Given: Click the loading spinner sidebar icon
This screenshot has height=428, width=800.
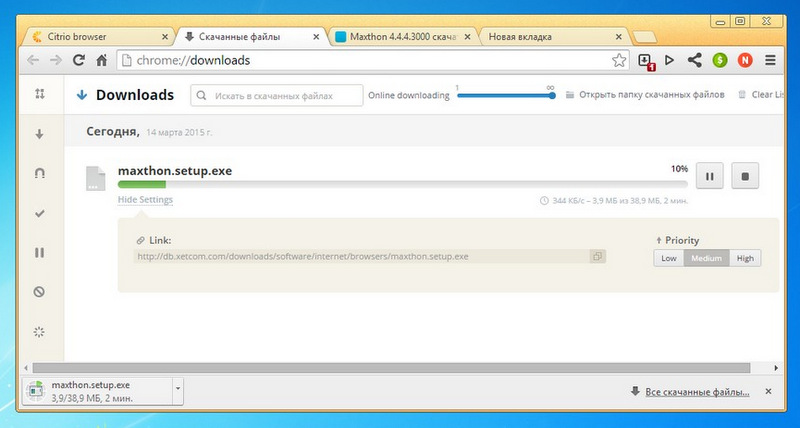Looking at the screenshot, I should click(39, 332).
